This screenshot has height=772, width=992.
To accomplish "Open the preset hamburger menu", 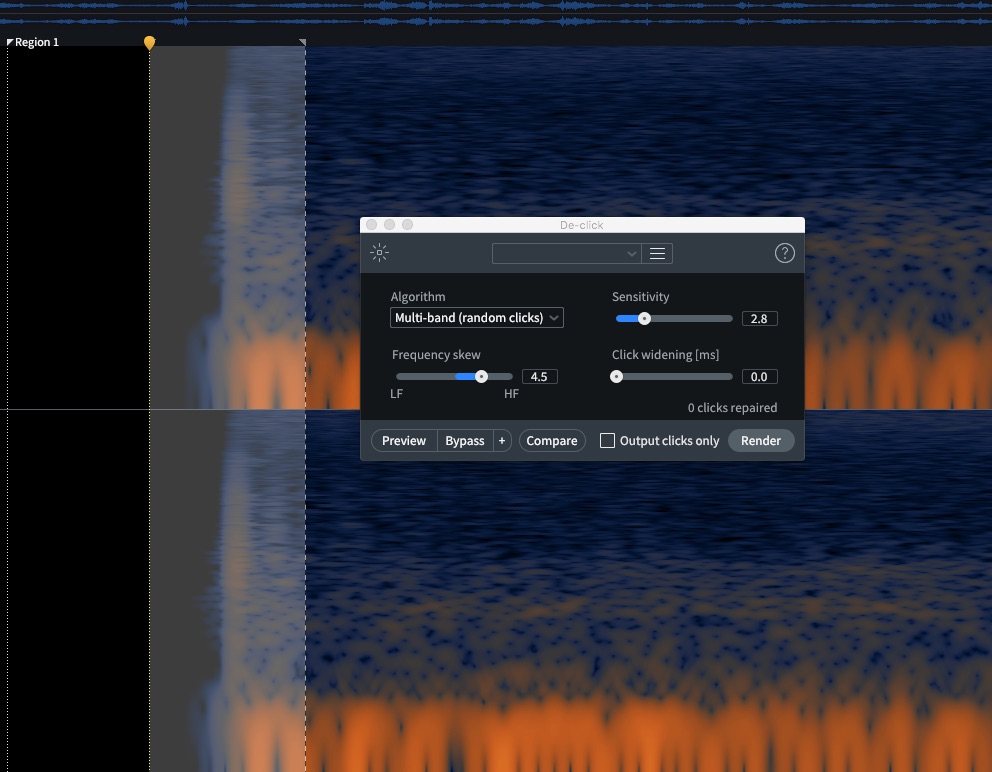I will coord(657,254).
